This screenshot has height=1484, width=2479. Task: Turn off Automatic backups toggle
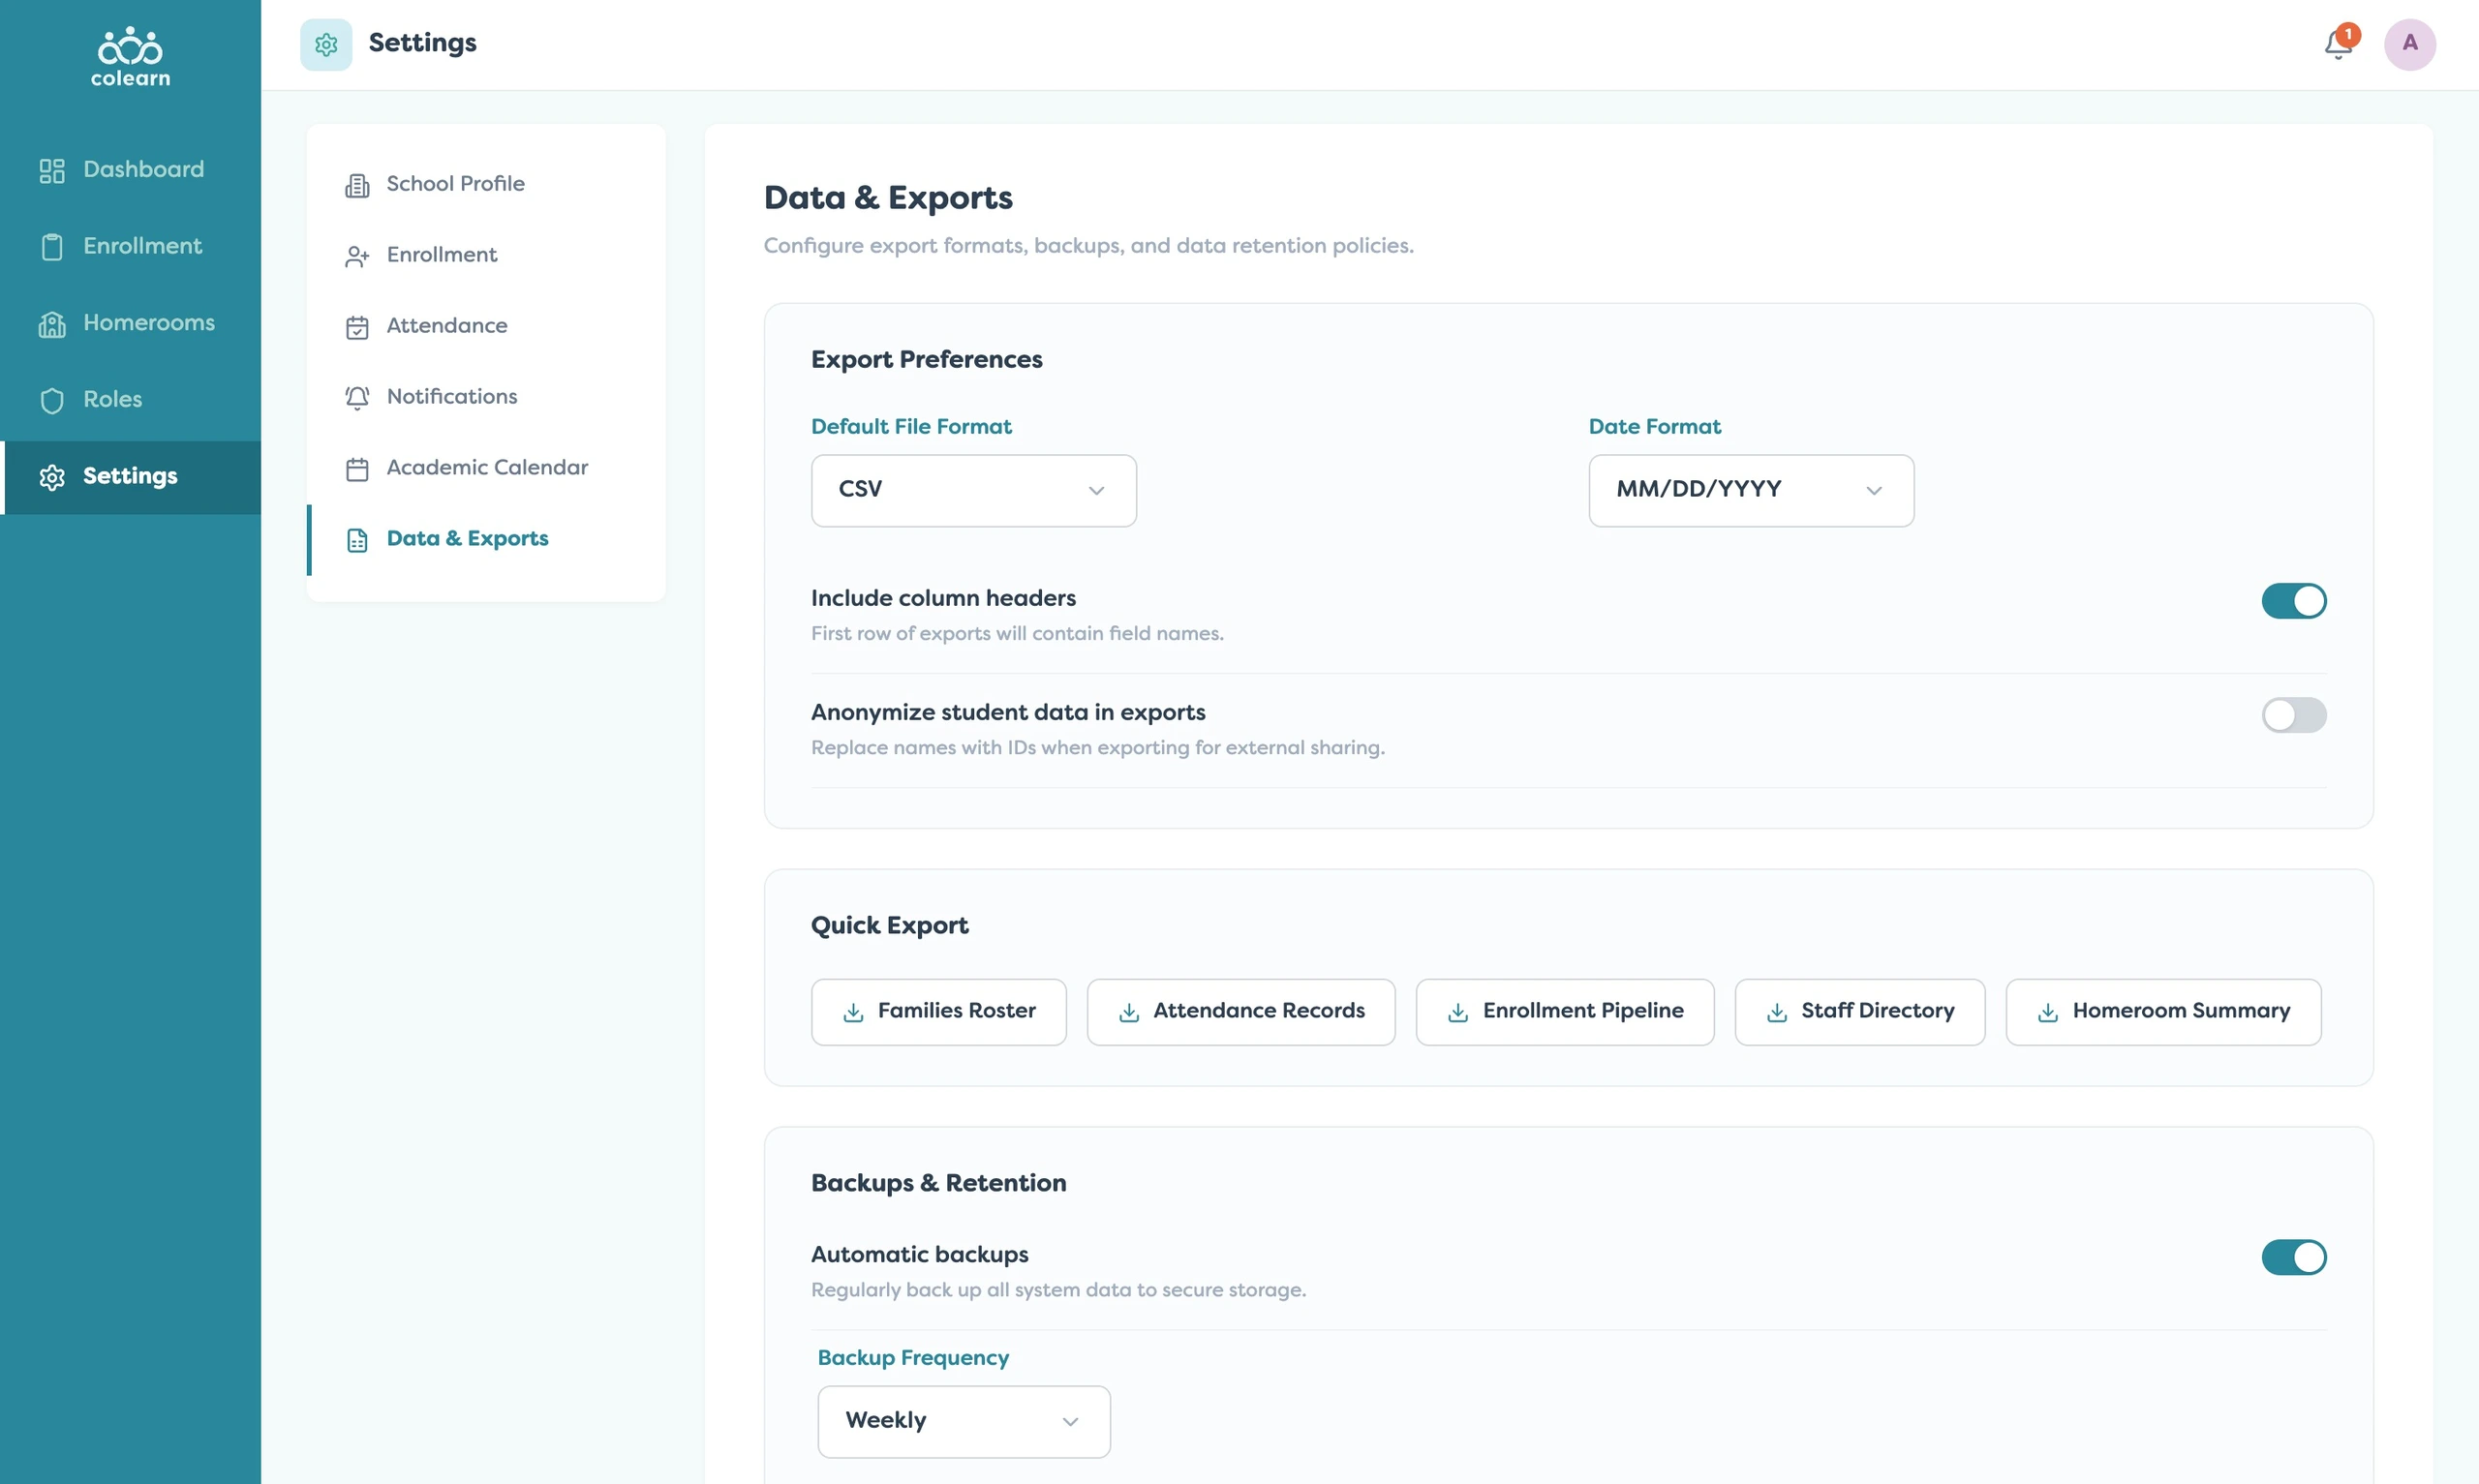click(2294, 1257)
